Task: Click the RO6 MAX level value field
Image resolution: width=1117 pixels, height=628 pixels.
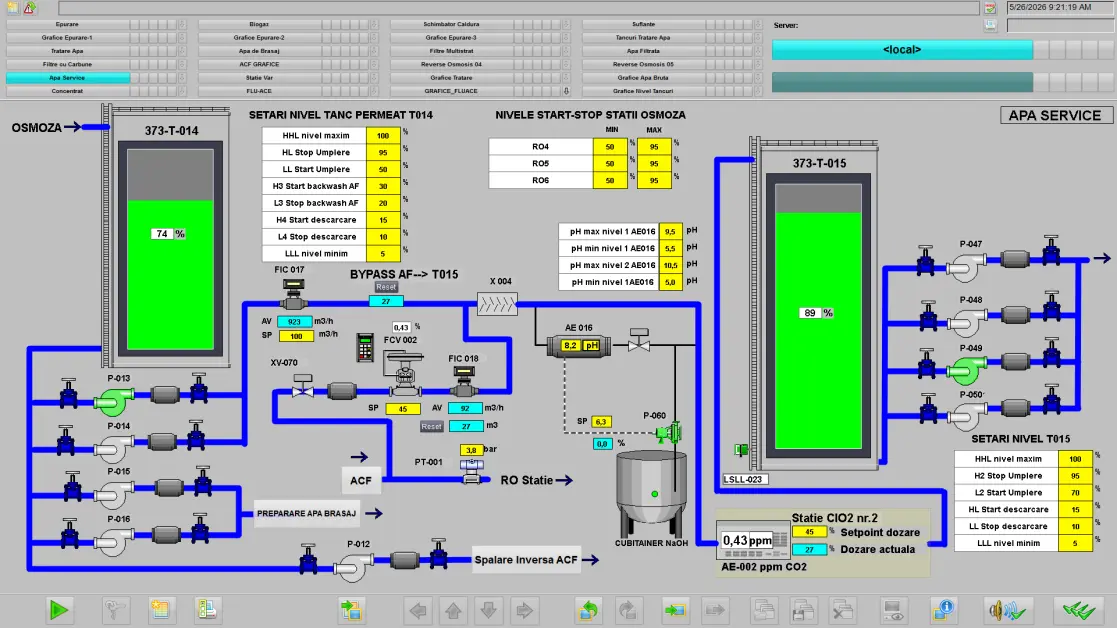Action: pyautogui.click(x=654, y=180)
